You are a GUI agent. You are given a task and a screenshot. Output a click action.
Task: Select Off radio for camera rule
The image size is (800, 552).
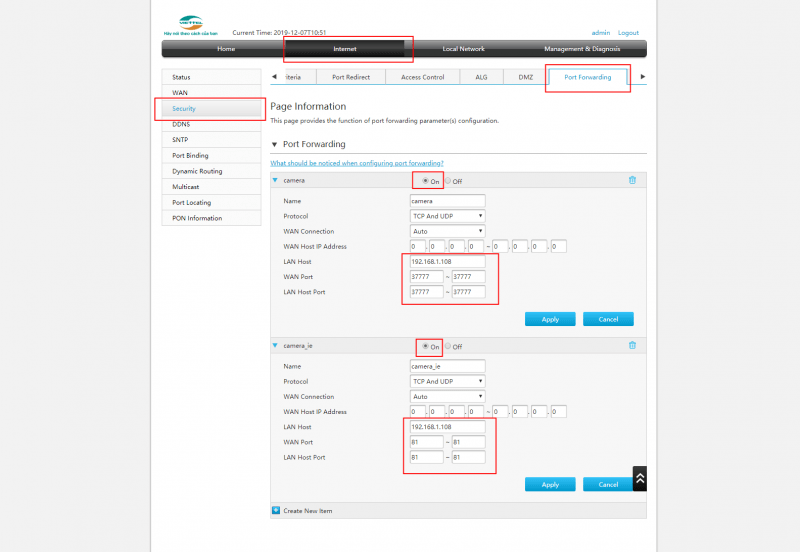point(449,181)
